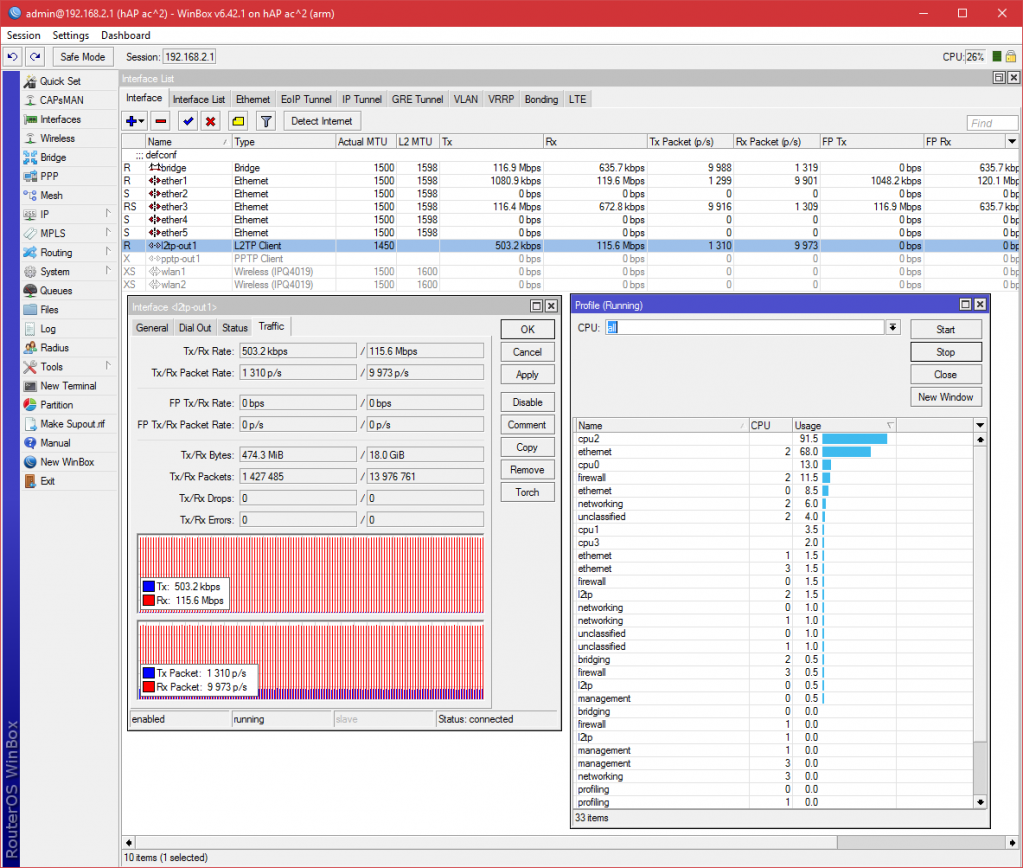Click the Torch button
The image size is (1023, 868).
click(527, 492)
